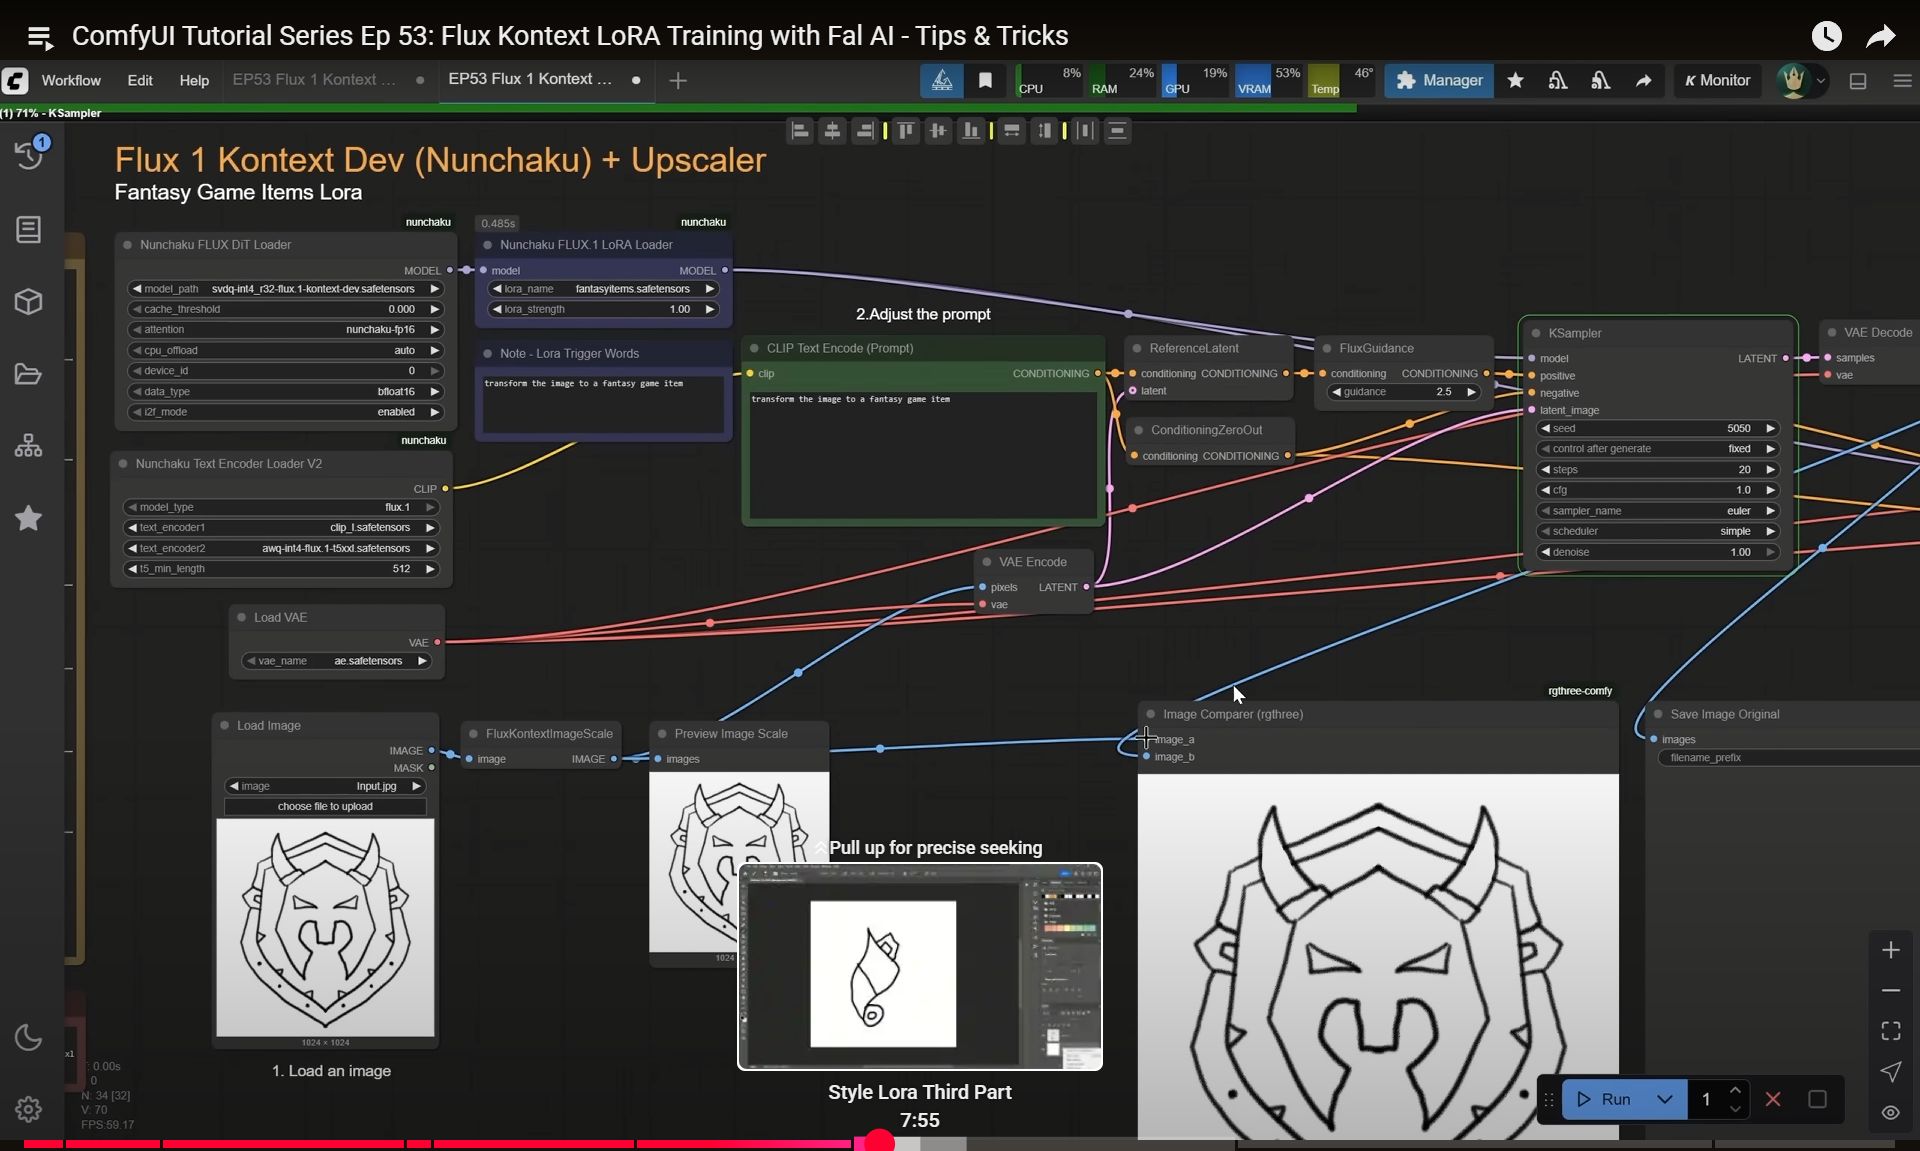
Task: Open the Edit menu
Action: 140,80
